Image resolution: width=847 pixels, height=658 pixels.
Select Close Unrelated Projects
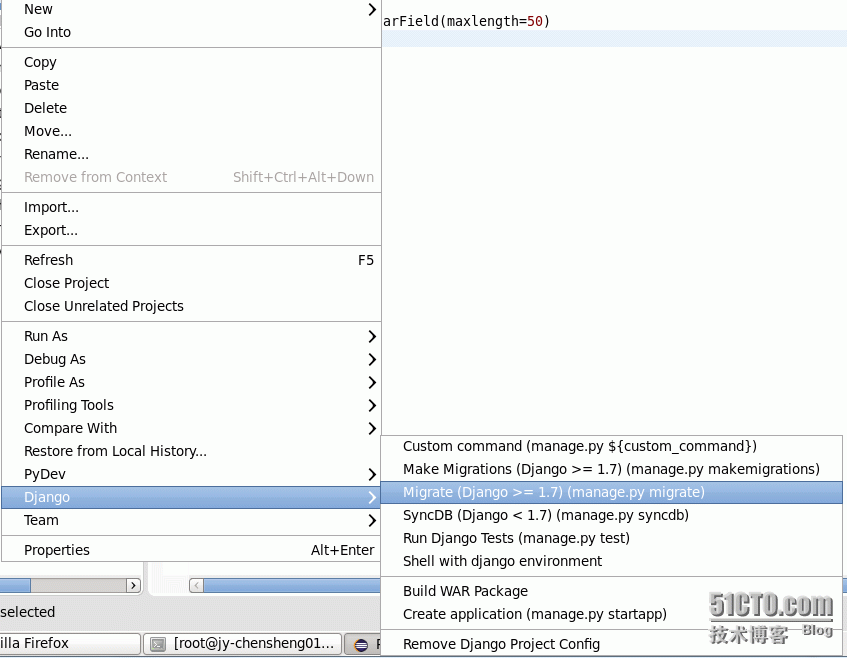click(x=191, y=306)
